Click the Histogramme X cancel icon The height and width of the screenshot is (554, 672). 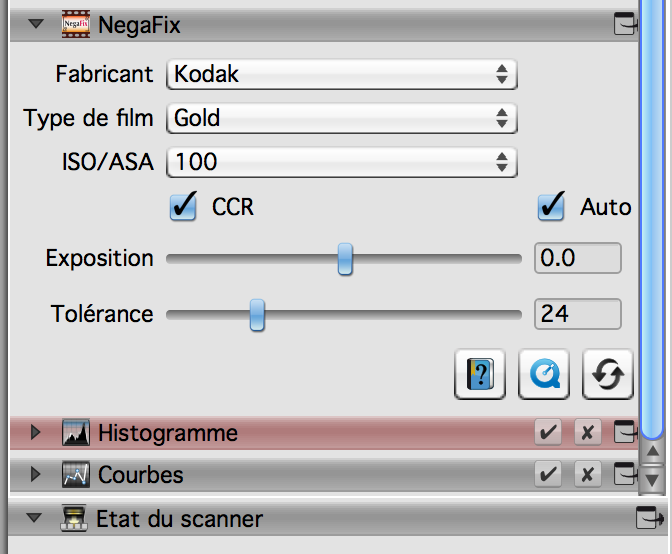[x=587, y=433]
